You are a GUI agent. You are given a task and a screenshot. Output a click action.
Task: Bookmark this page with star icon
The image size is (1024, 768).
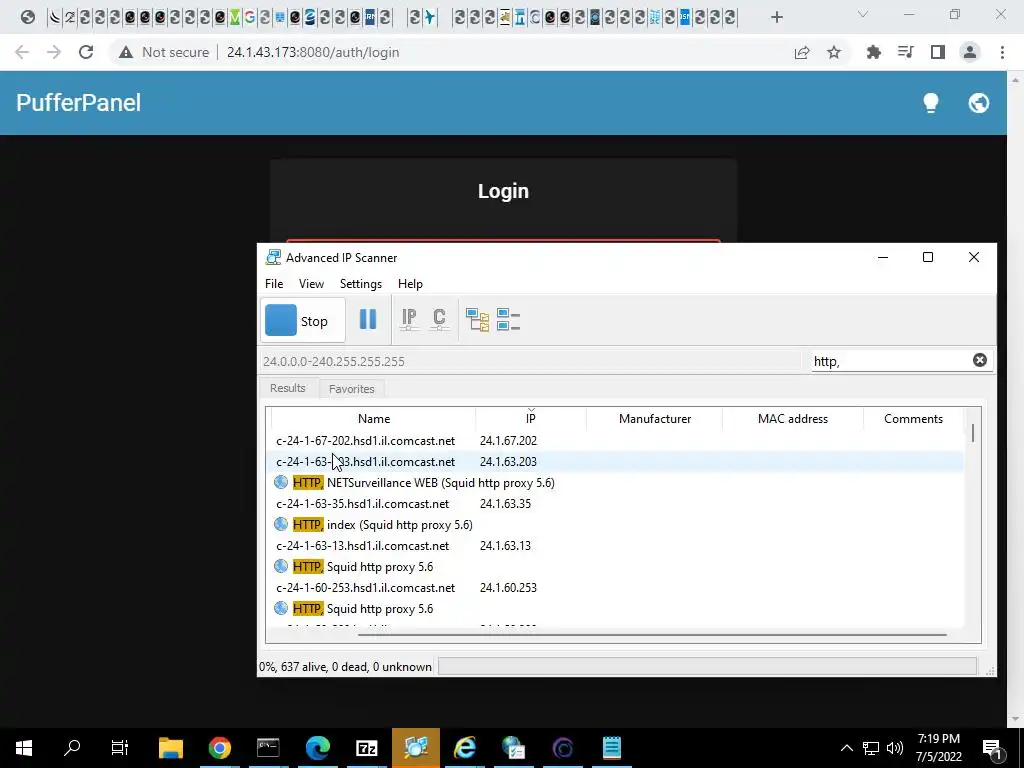834,52
